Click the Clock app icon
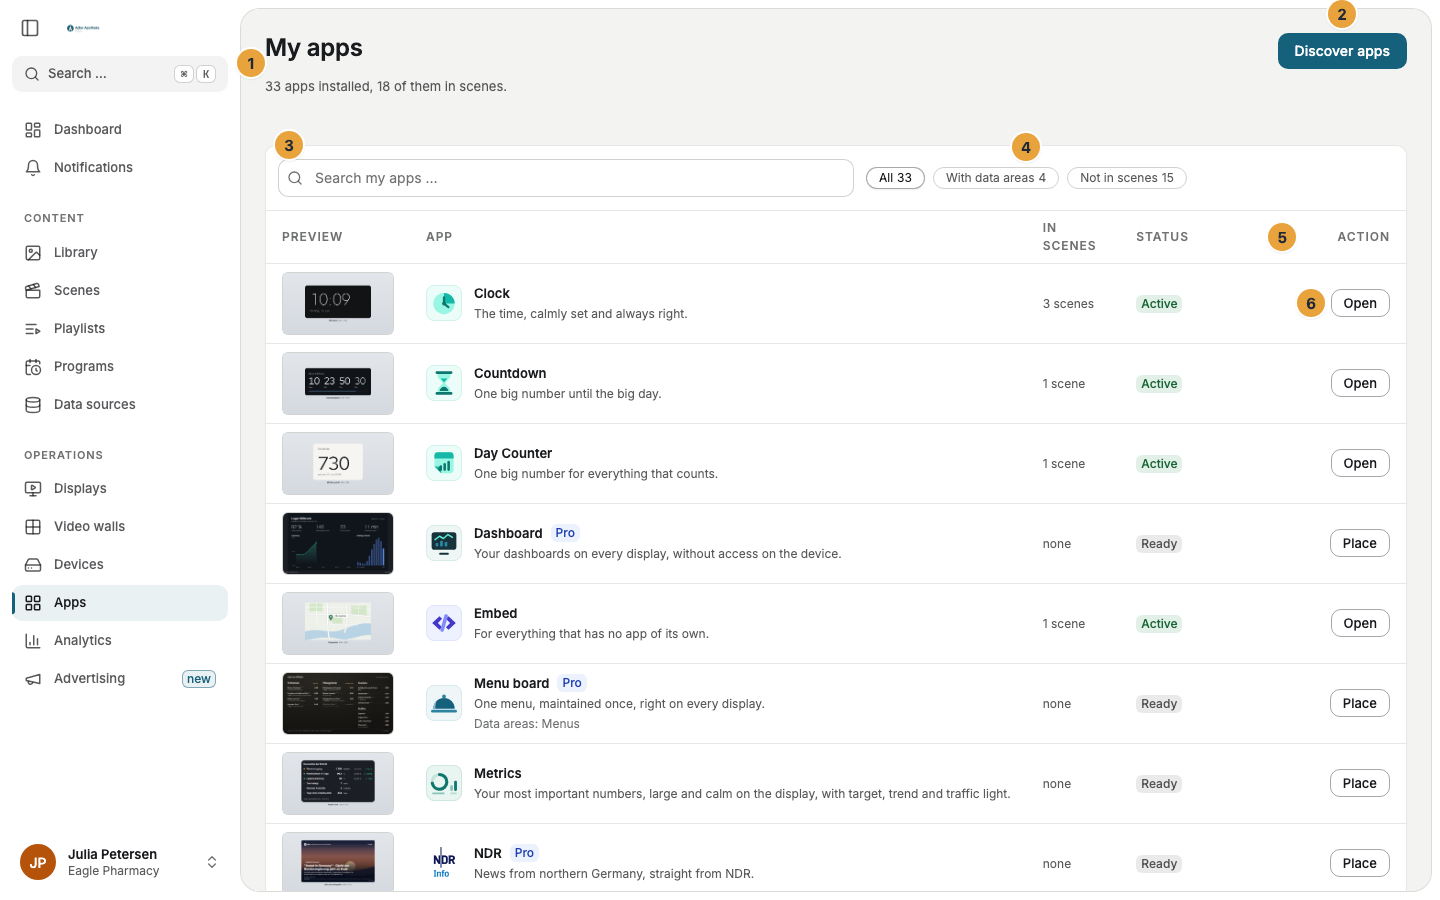The width and height of the screenshot is (1440, 900). coord(444,303)
